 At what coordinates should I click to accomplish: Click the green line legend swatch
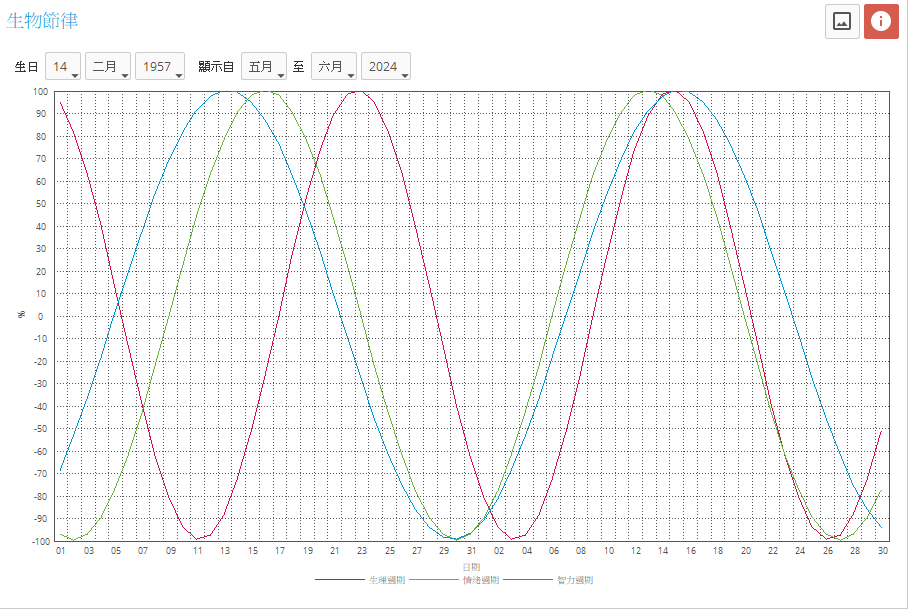434,580
